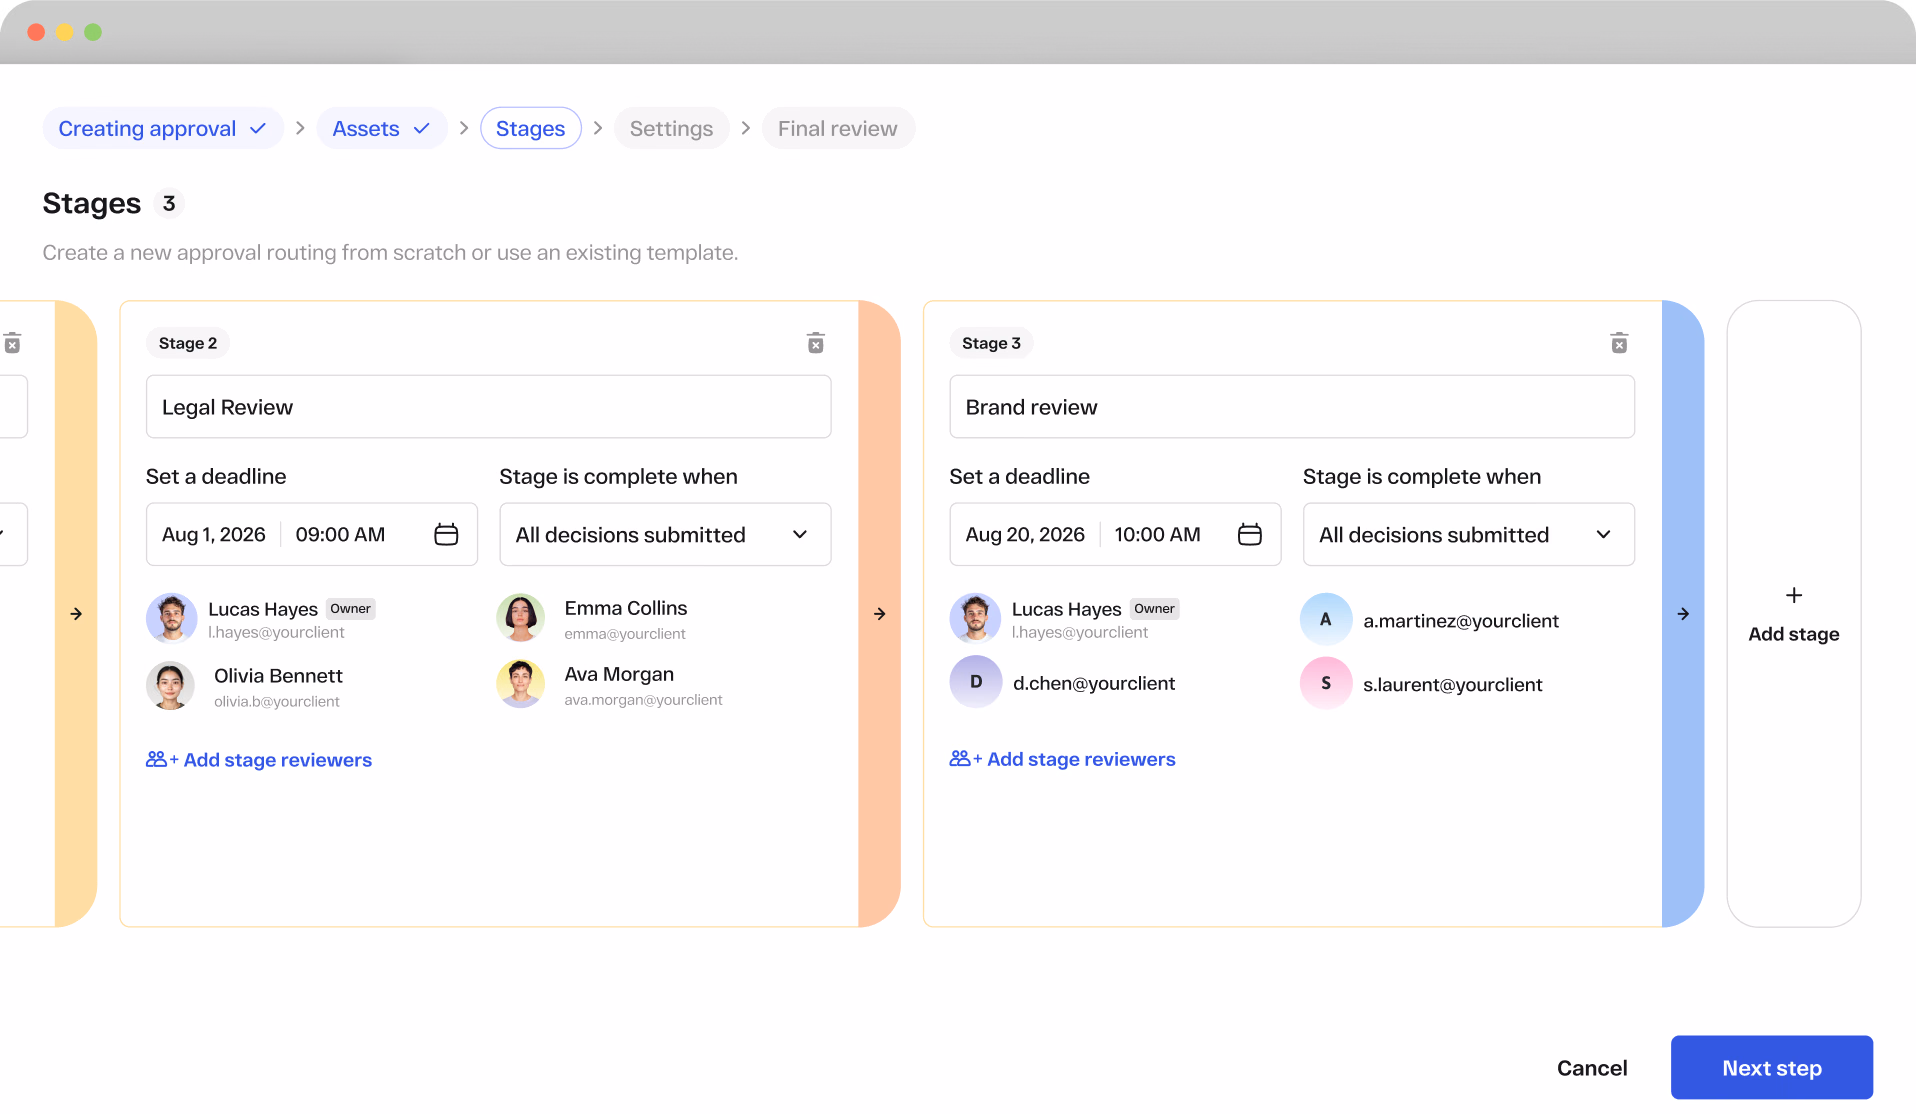
Task: Open calendar for the Aug 1, 2026 deadline
Action: (446, 534)
